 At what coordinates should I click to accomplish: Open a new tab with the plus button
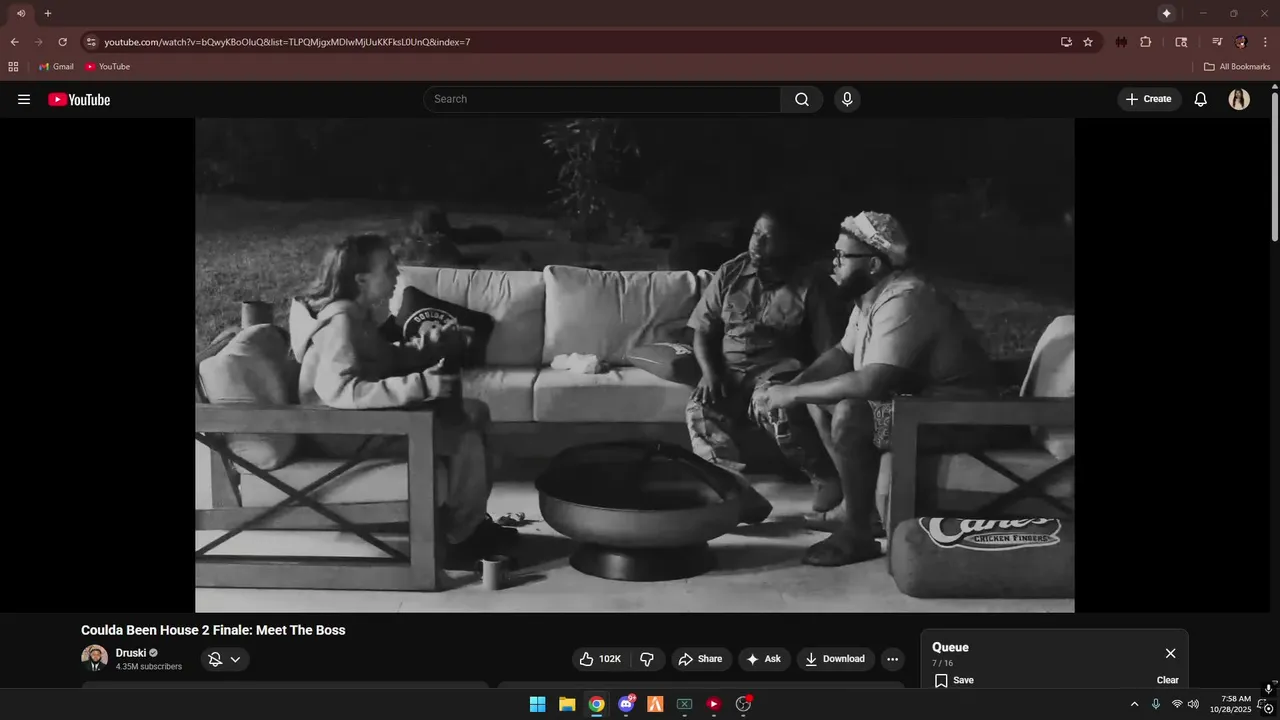tap(47, 13)
